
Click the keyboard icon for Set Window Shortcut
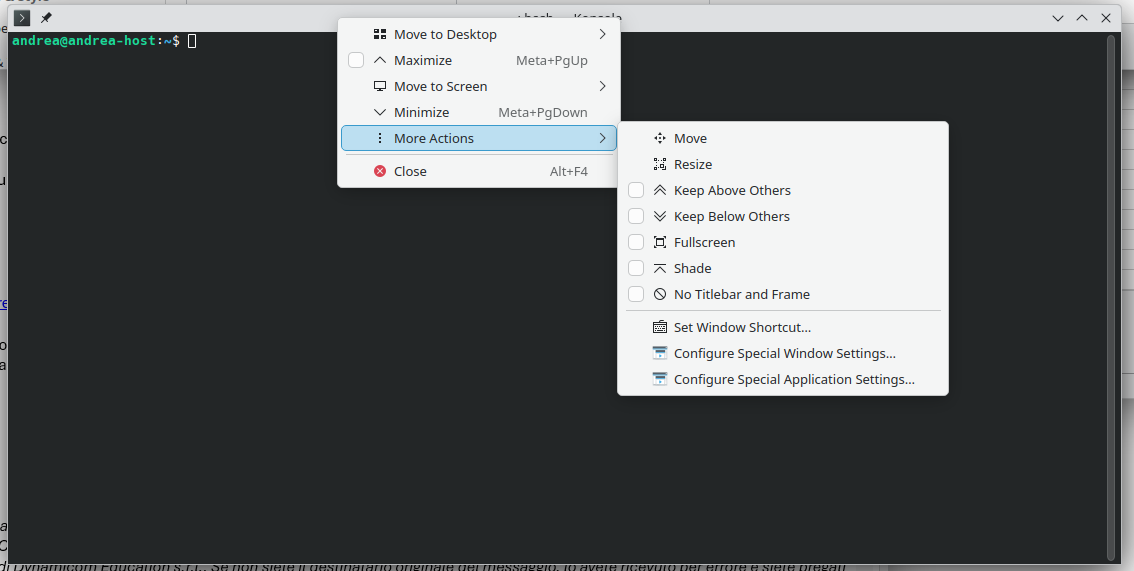click(x=660, y=327)
